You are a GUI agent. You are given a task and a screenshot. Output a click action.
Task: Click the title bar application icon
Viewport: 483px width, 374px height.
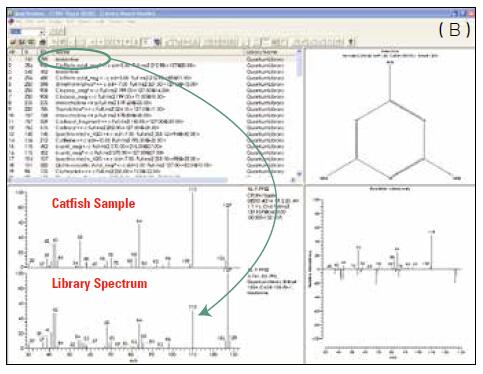coord(11,14)
